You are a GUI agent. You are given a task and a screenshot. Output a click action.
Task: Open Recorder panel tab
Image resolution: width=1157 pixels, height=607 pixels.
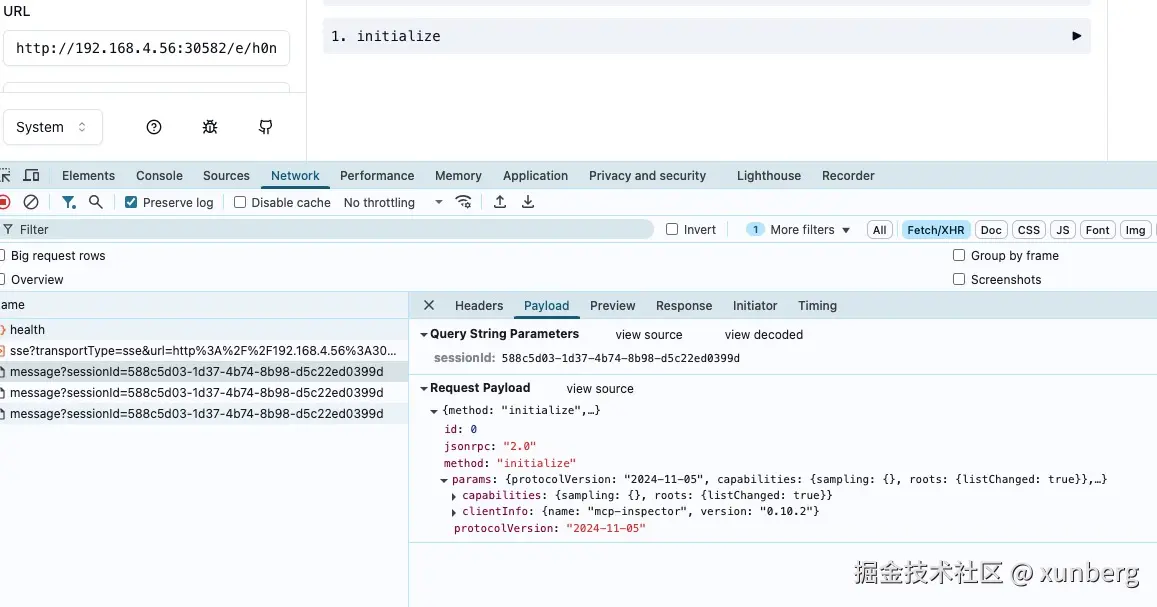click(849, 176)
